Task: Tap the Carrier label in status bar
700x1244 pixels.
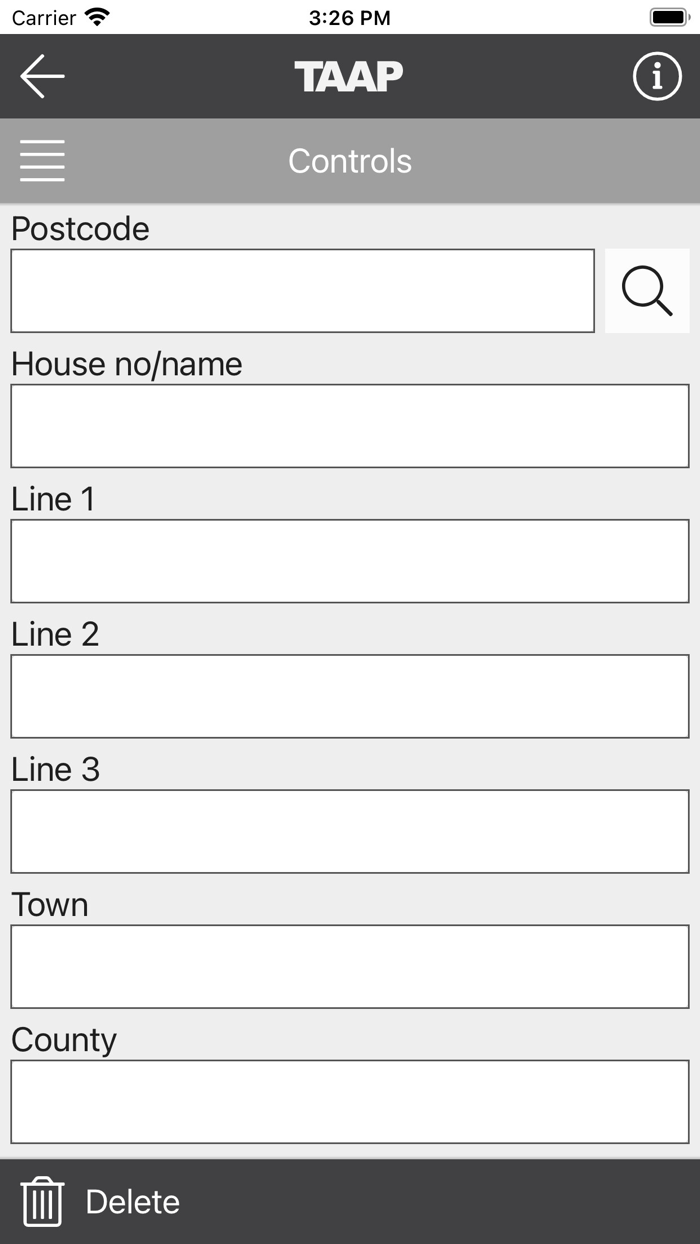Action: coord(44,17)
